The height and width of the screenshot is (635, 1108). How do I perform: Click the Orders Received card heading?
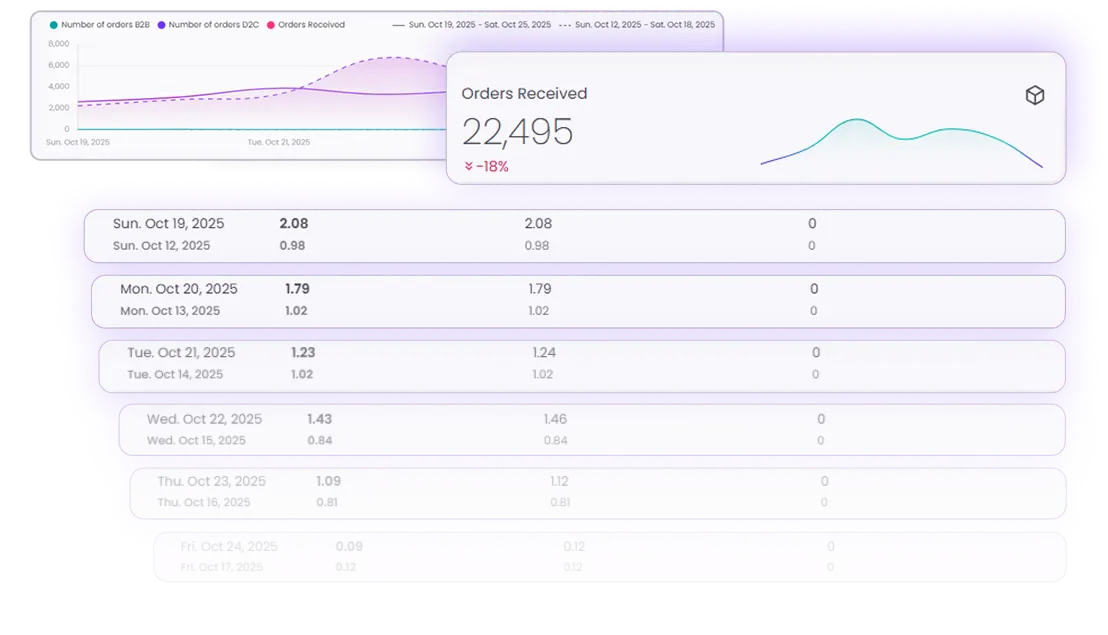[524, 93]
